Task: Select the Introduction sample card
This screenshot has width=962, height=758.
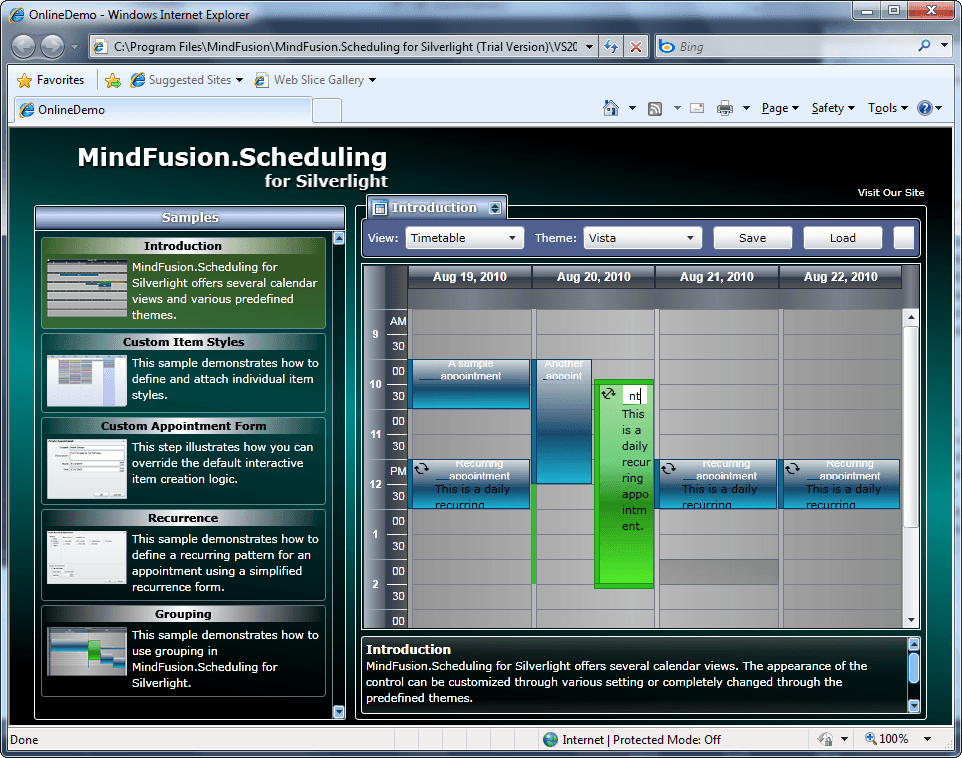Action: (183, 283)
